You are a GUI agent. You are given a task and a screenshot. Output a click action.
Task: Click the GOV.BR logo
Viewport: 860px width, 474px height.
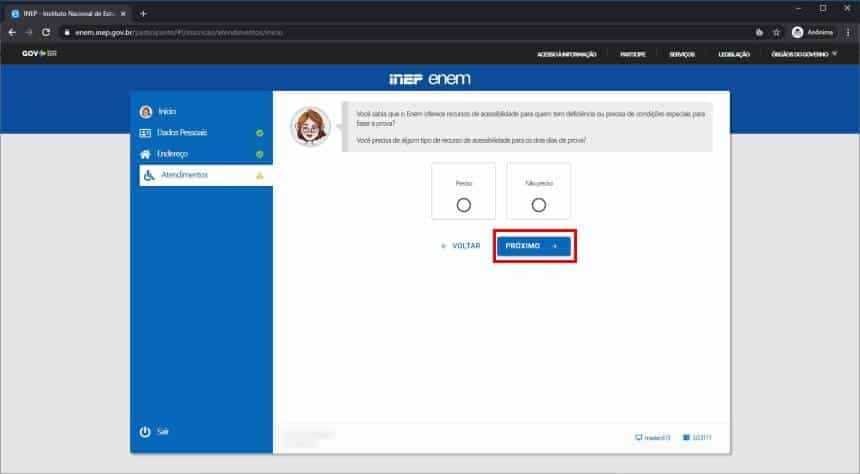(x=39, y=53)
